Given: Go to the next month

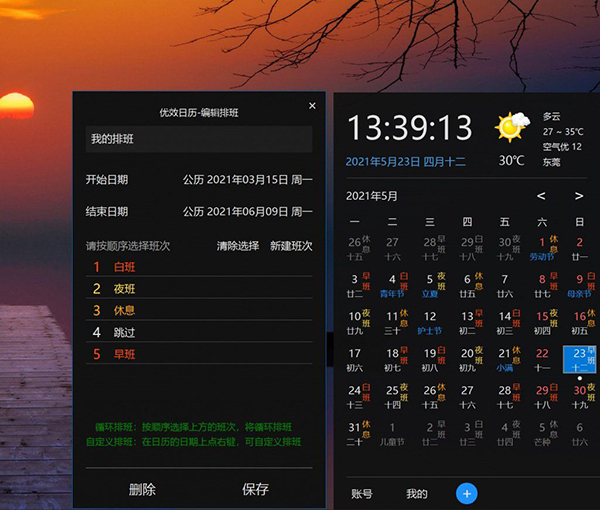Looking at the screenshot, I should pyautogui.click(x=578, y=196).
